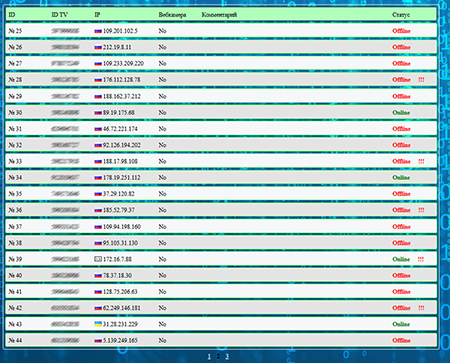Click the flag icon beside 89.19.175.68
The height and width of the screenshot is (363, 450).
[x=98, y=113]
